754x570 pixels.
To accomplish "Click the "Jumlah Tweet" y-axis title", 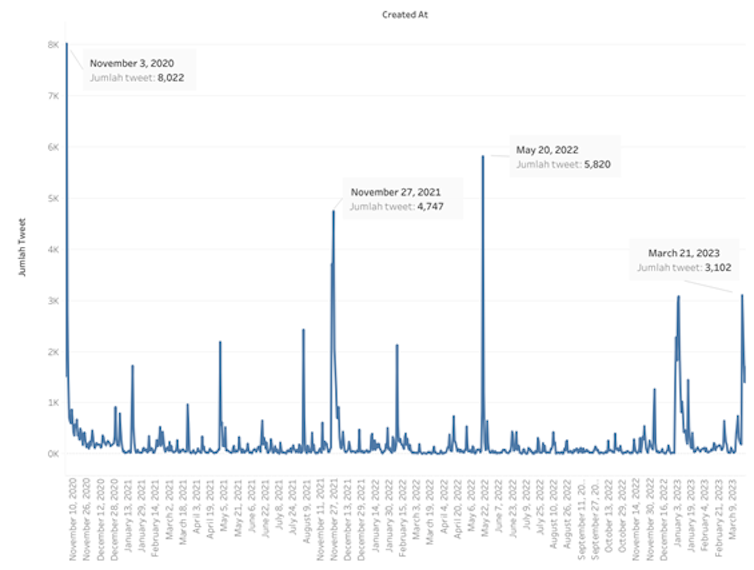I will 23,249.
